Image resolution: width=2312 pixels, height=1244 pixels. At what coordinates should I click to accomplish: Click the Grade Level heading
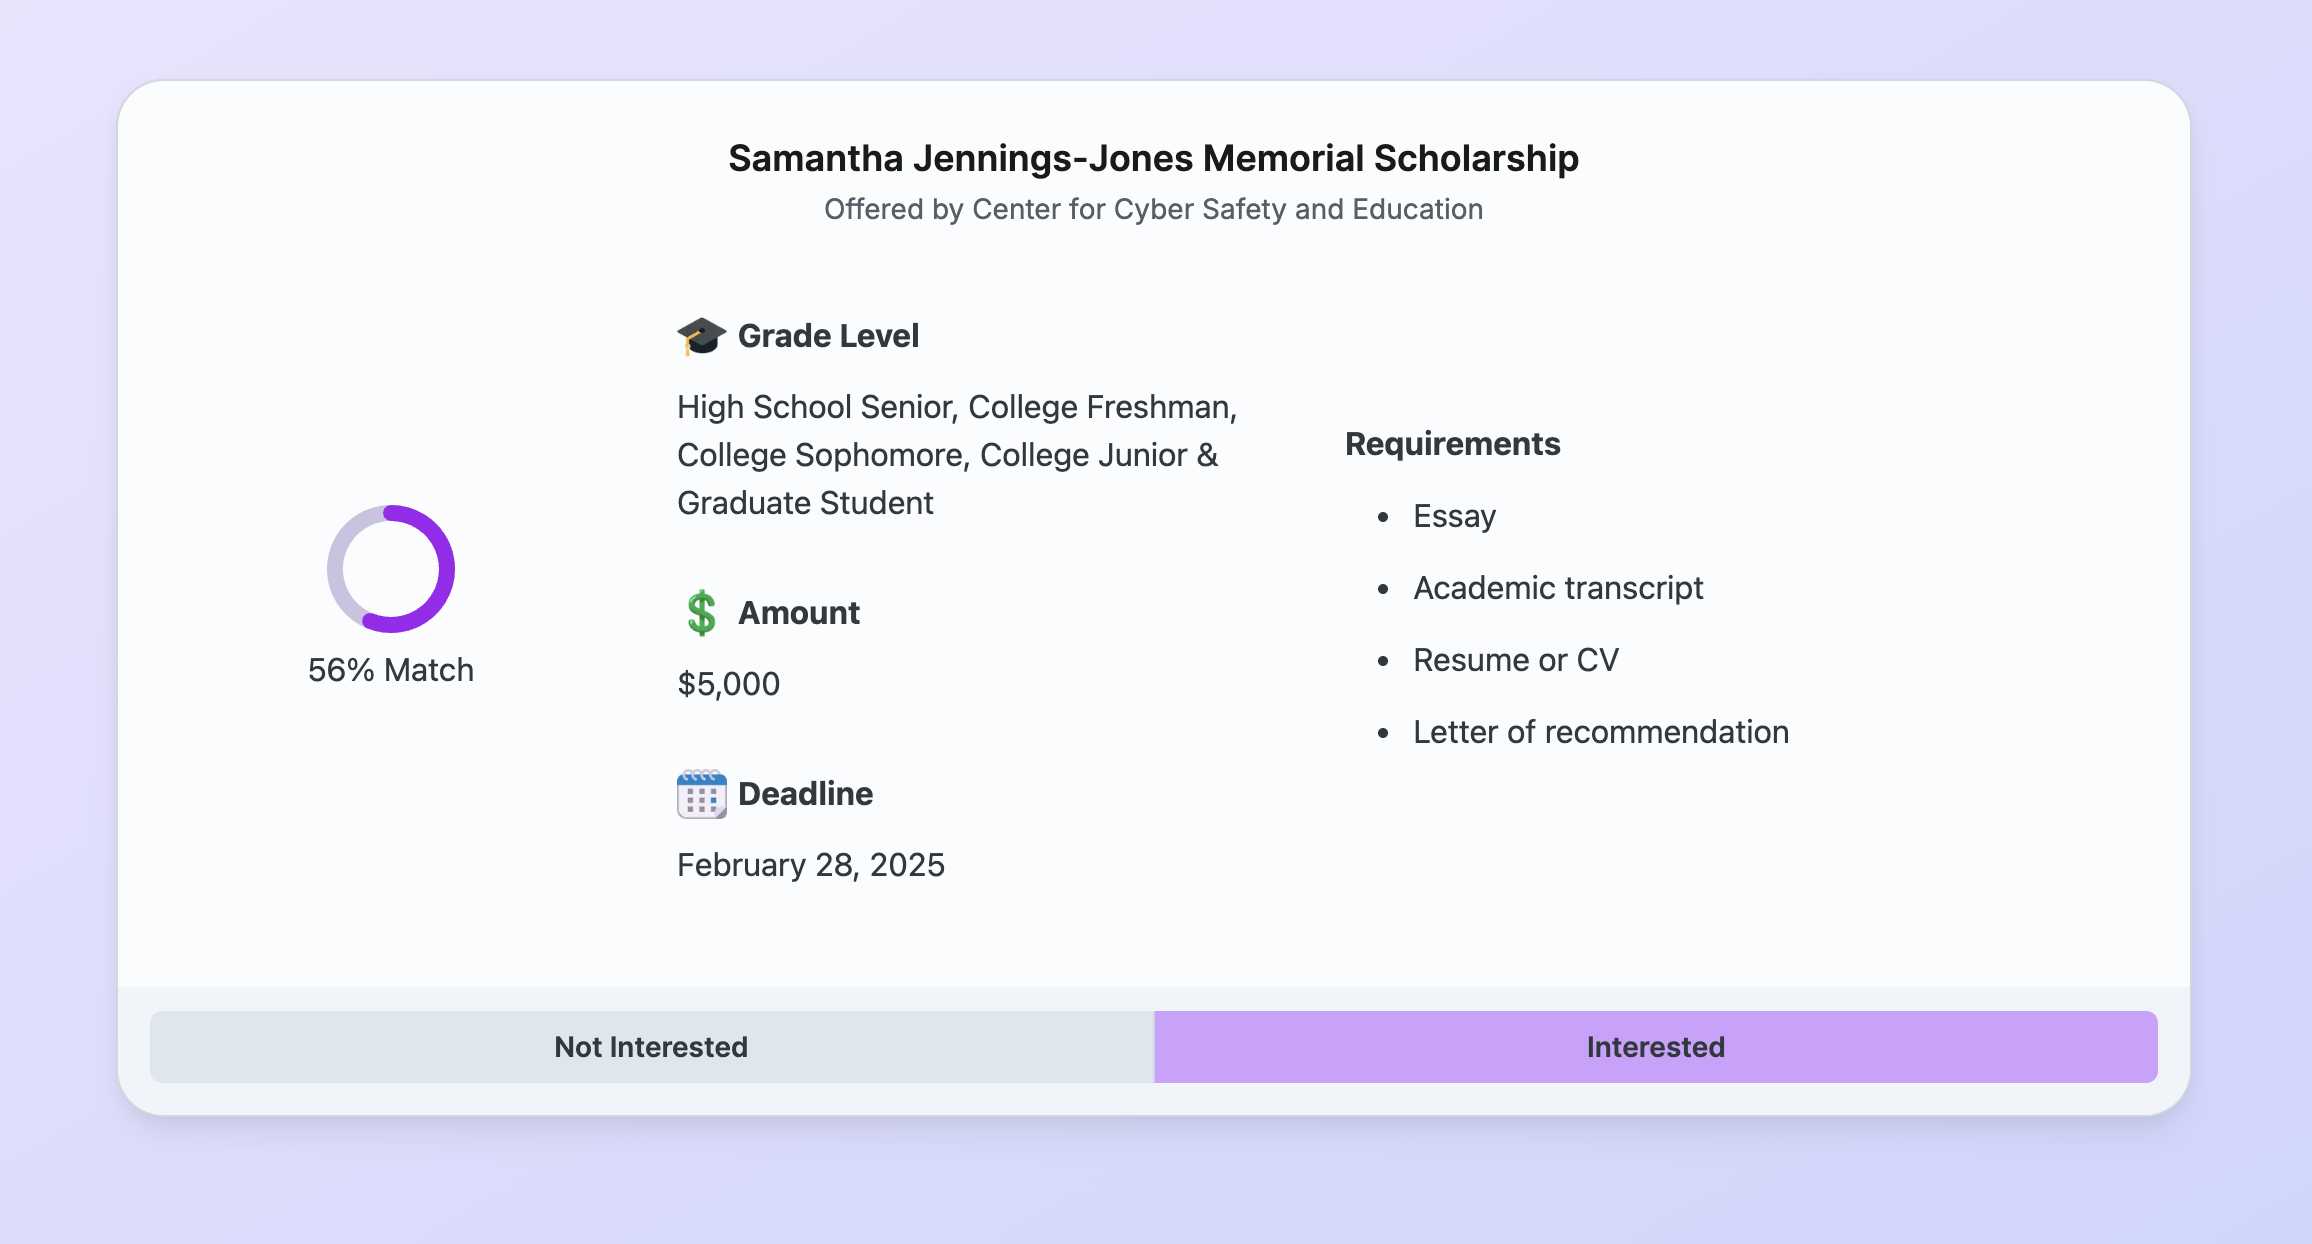coord(828,336)
